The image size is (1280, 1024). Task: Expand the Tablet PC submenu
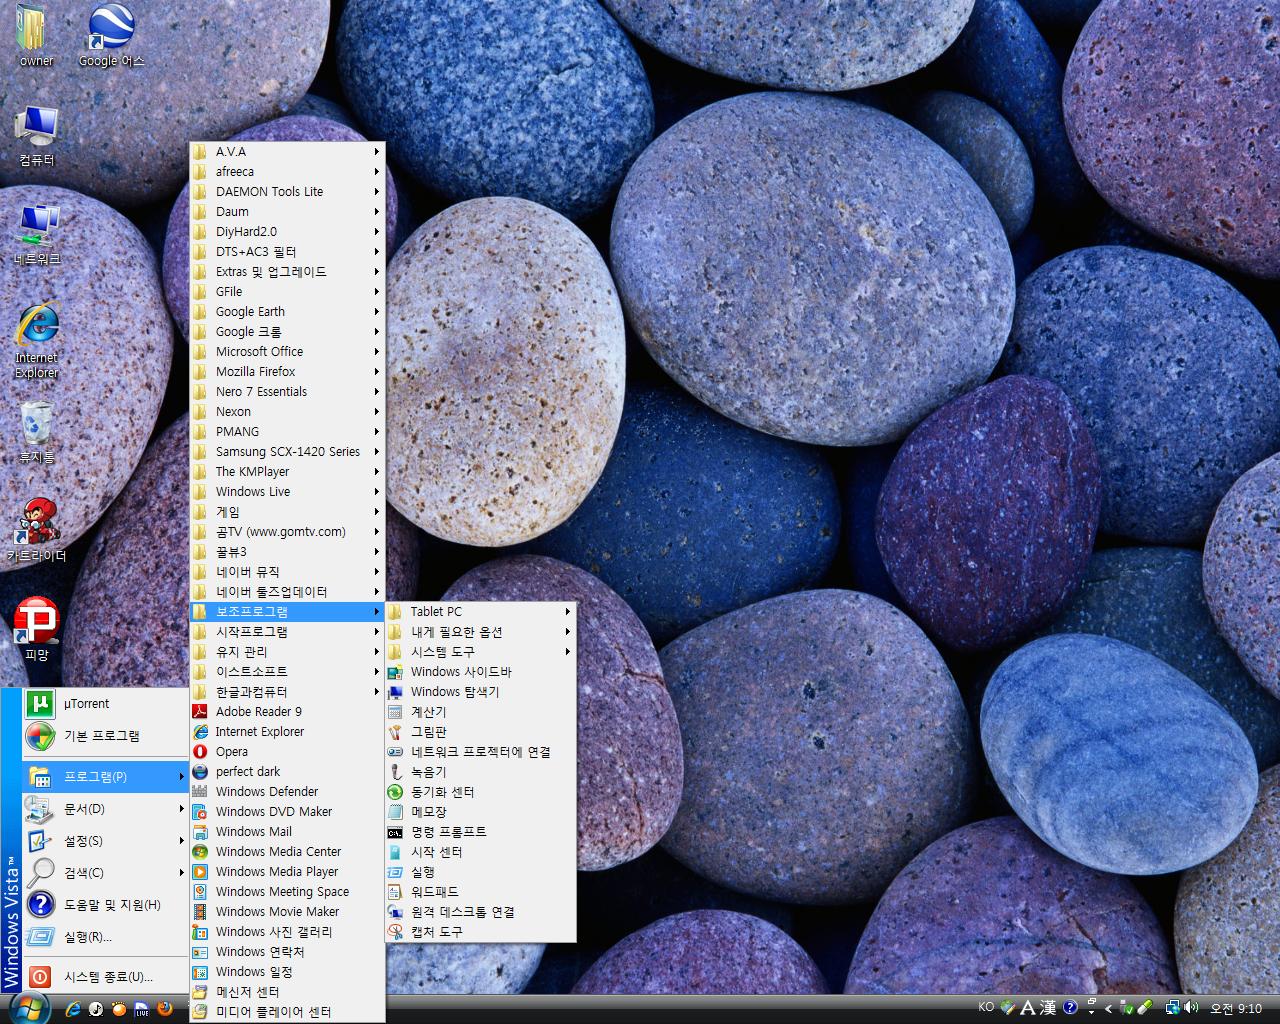tap(481, 612)
